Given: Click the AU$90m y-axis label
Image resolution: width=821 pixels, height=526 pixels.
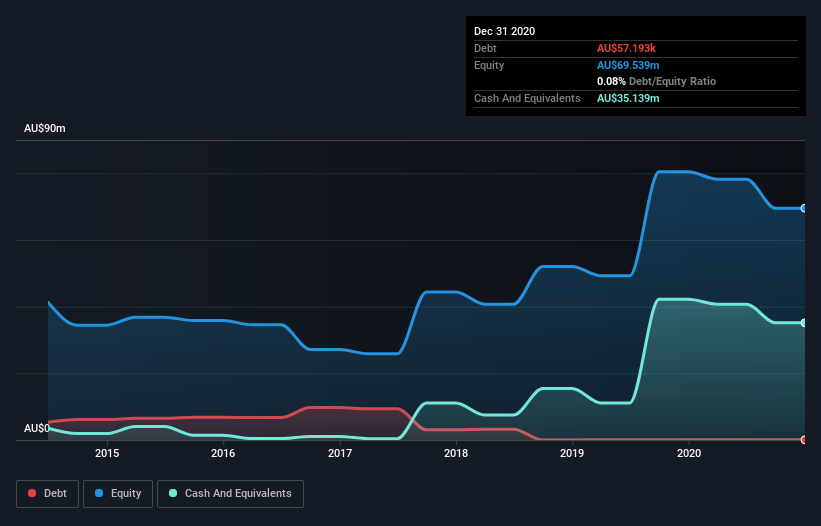Looking at the screenshot, I should click(45, 128).
